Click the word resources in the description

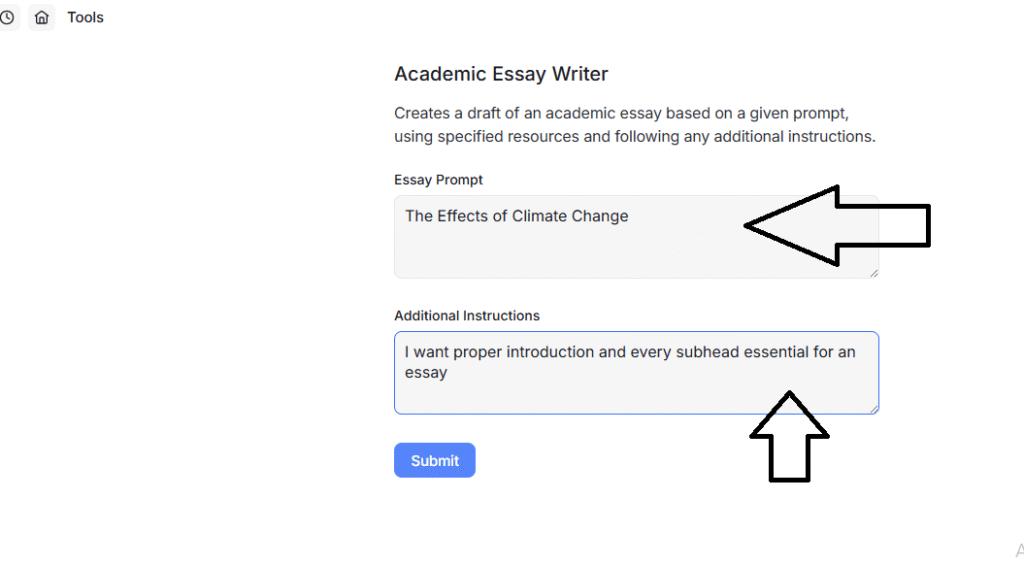tap(544, 136)
